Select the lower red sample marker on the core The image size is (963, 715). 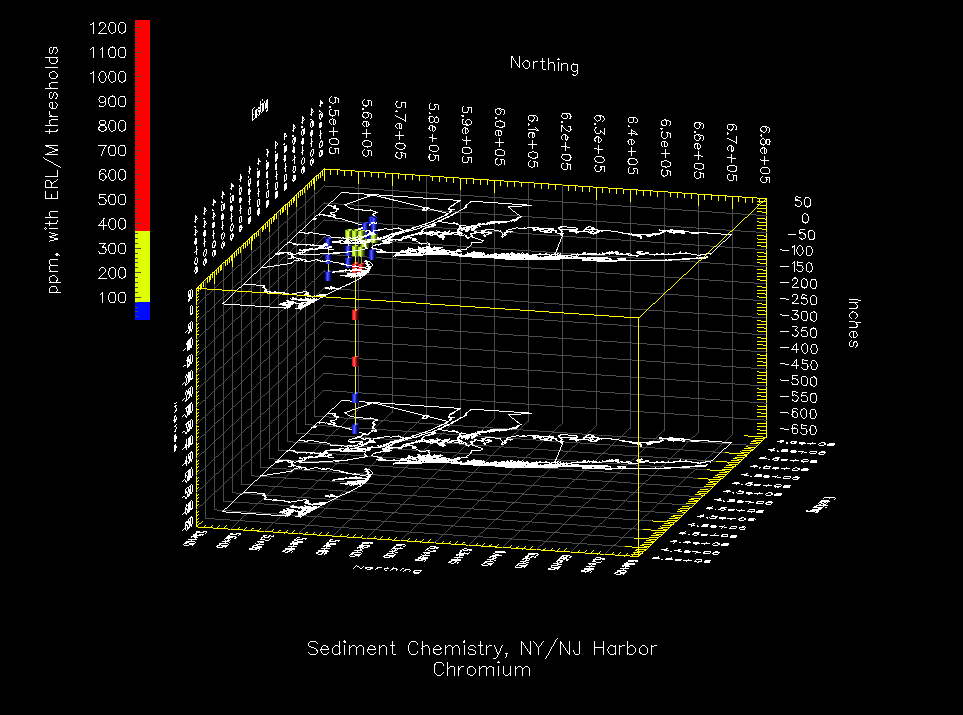click(355, 361)
